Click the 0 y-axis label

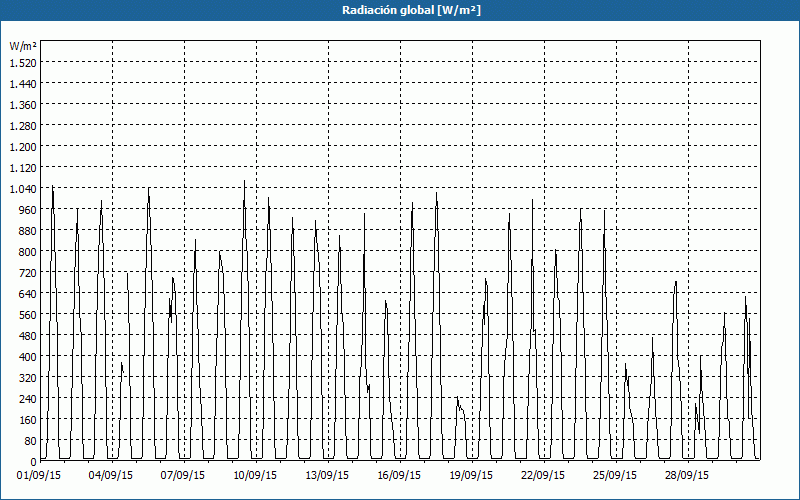coord(34,462)
